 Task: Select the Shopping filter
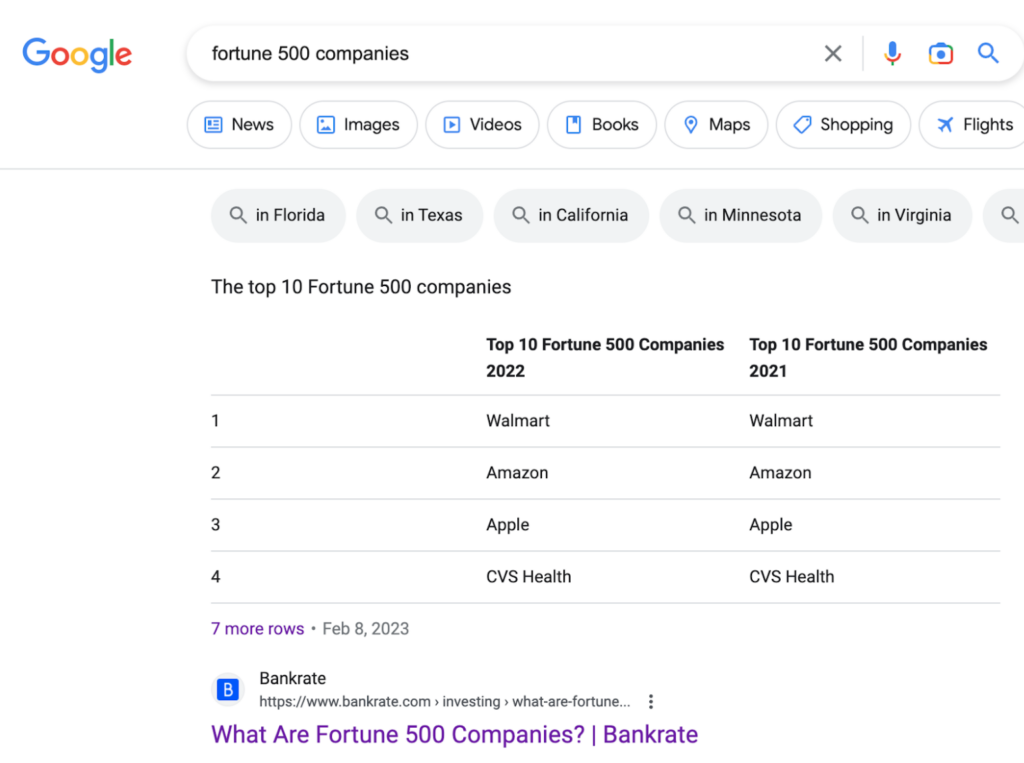pyautogui.click(x=843, y=125)
